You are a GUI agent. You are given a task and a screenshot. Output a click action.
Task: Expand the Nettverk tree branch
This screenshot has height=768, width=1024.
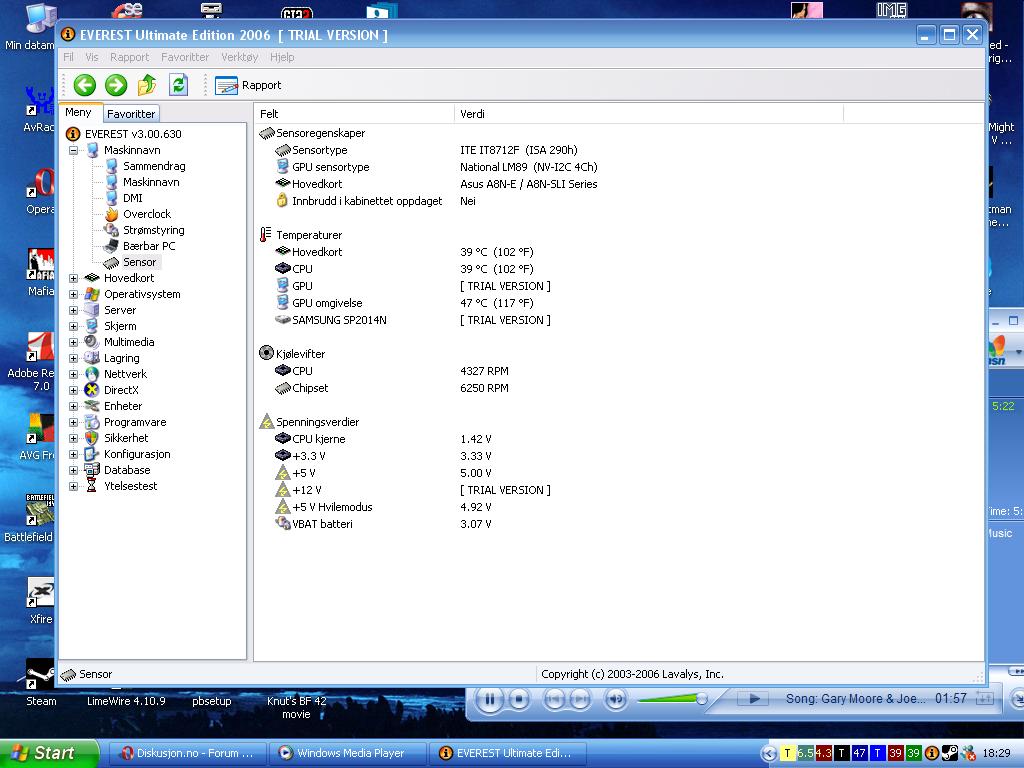[x=73, y=374]
